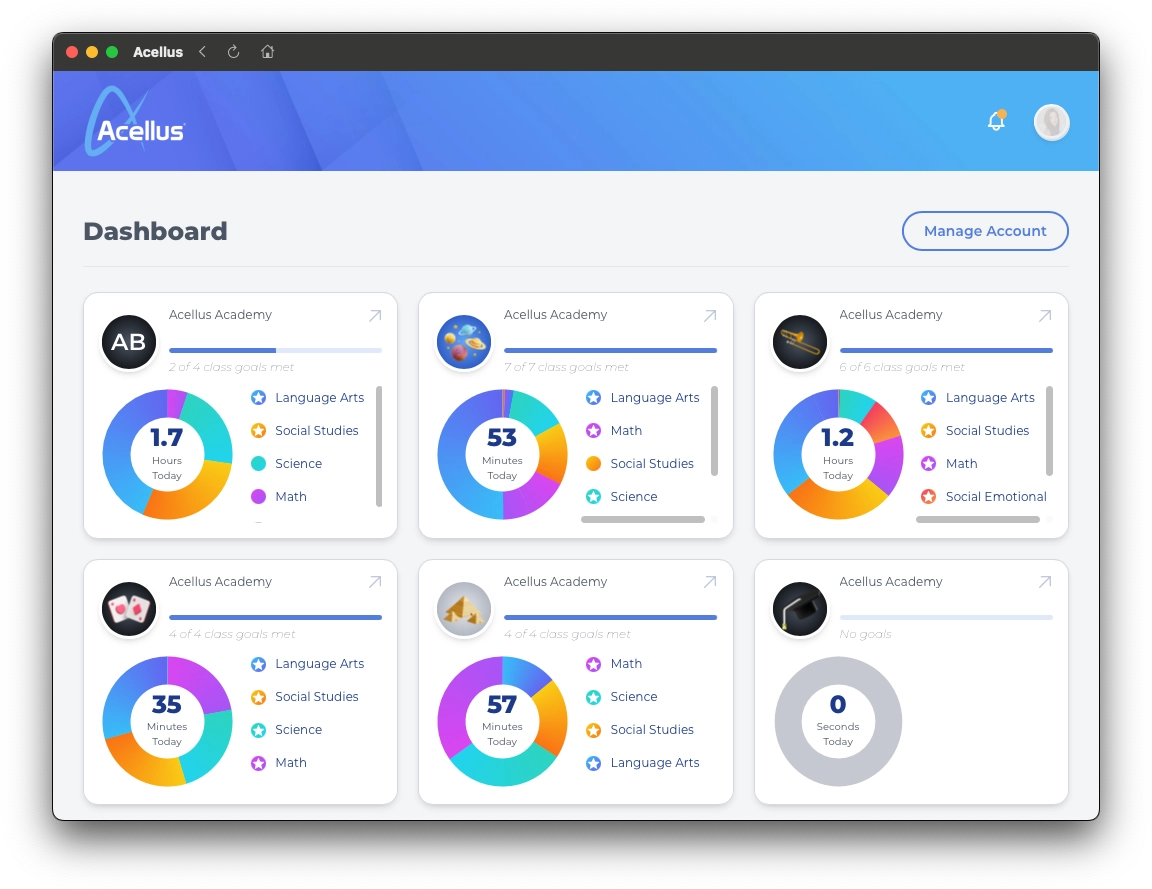
Task: Reload the page with the refresh icon
Action: point(234,51)
